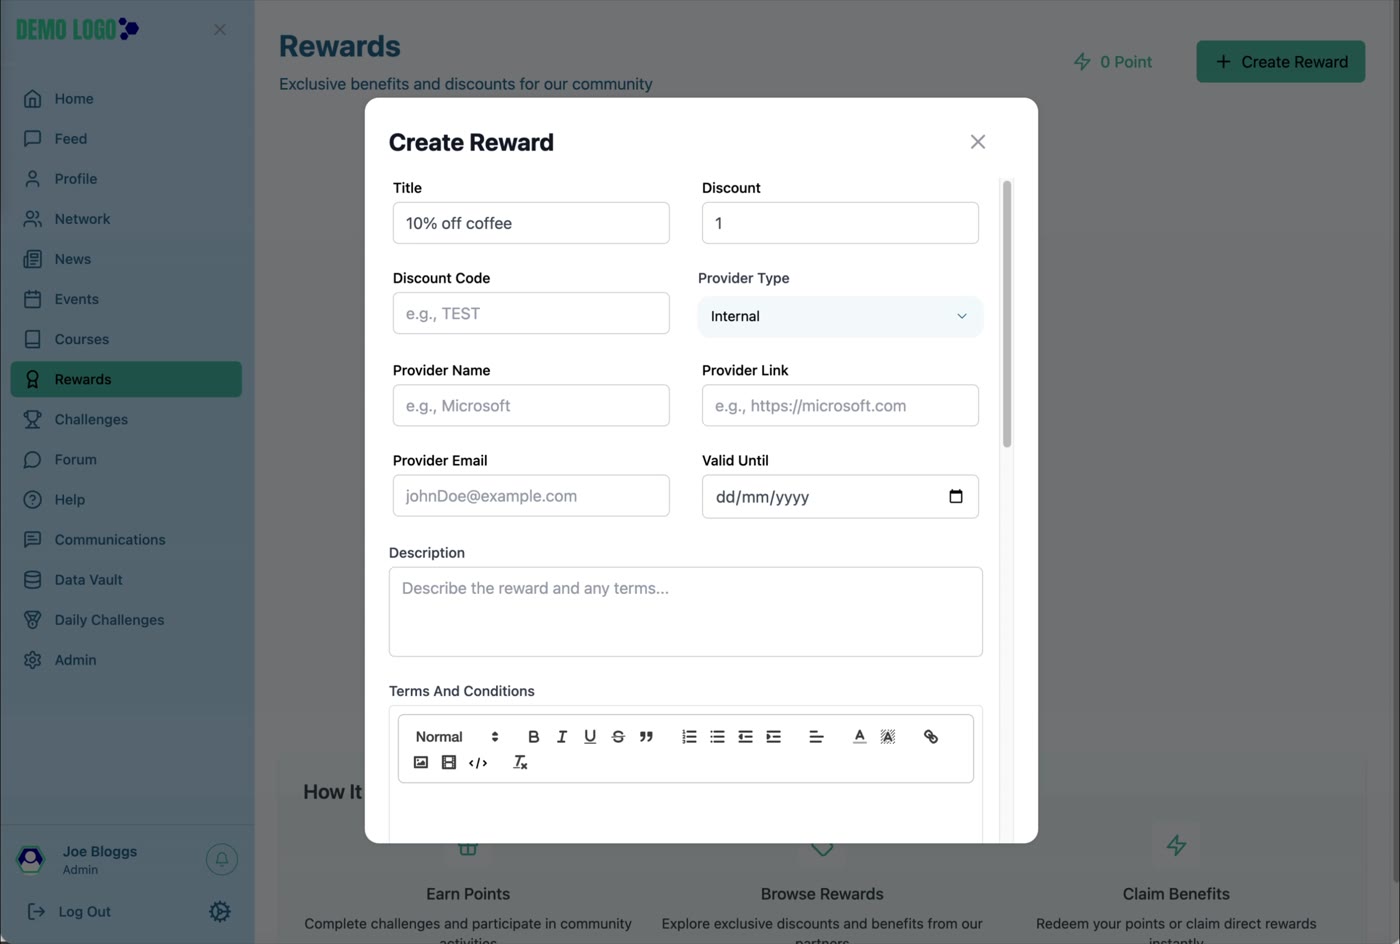Screen dimensions: 1400x944
Task: Click the "Earn Points" heading text
Action: pos(468,894)
